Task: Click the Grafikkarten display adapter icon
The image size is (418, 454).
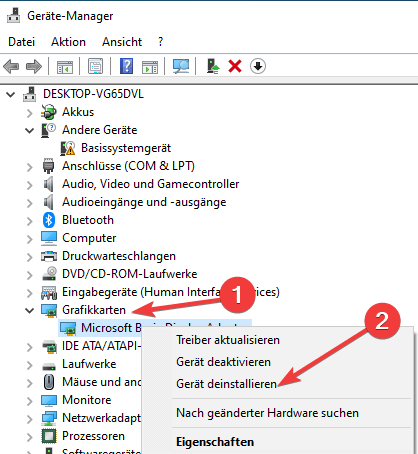Action: (49, 310)
